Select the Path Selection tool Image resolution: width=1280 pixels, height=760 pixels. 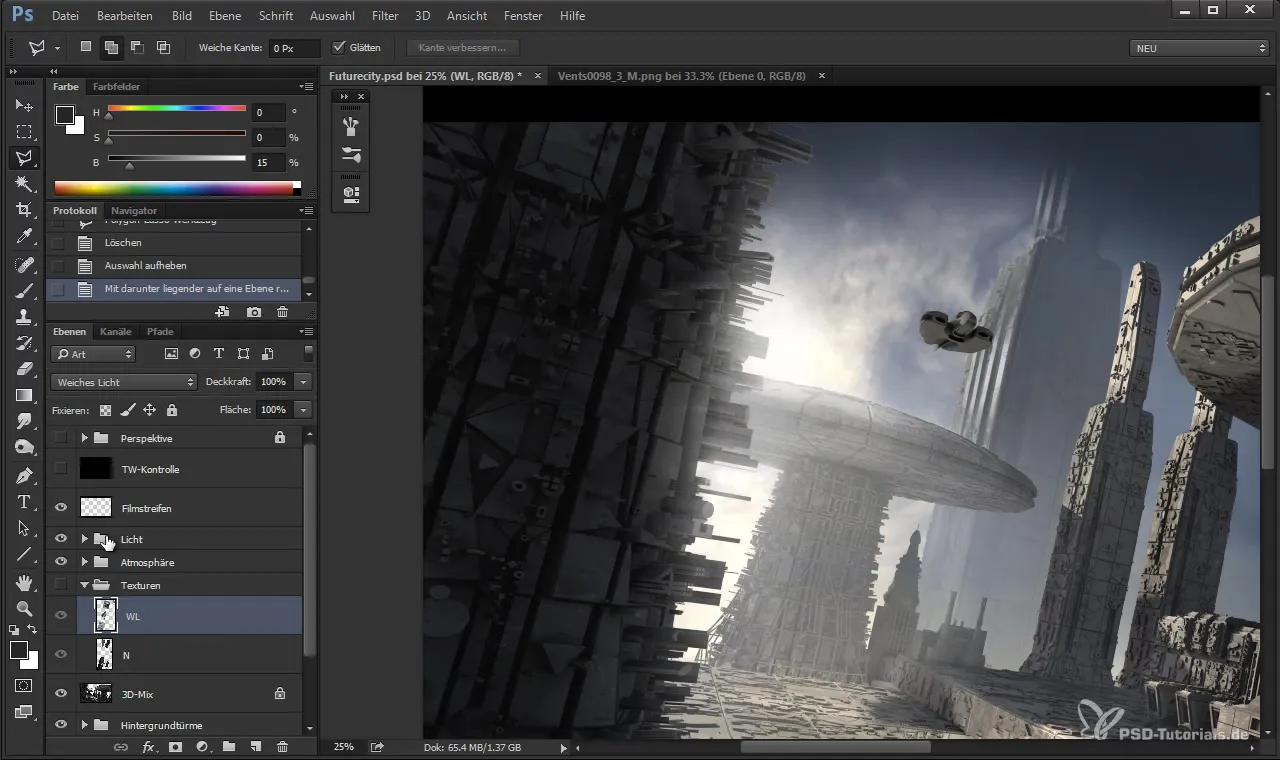(24, 527)
